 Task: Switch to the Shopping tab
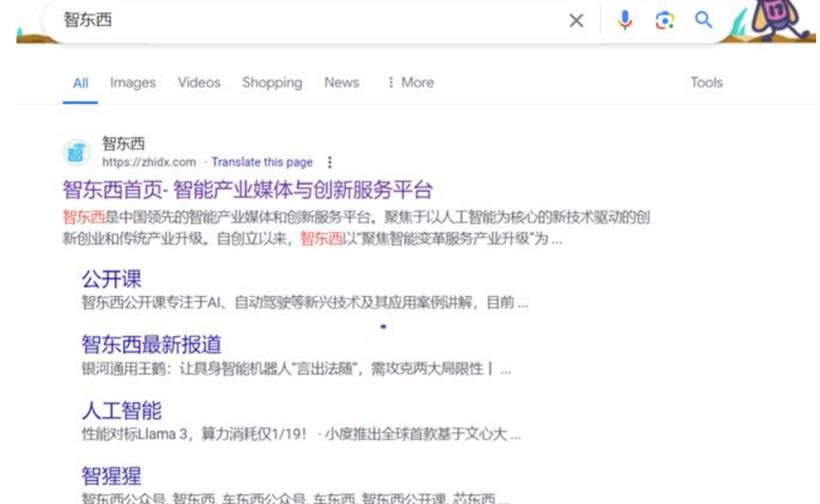tap(272, 83)
